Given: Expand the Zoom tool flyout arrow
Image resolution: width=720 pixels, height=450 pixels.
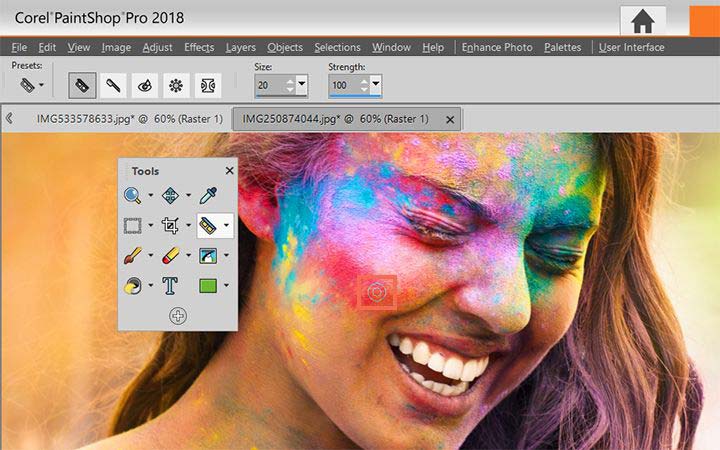Looking at the screenshot, I should pyautogui.click(x=151, y=195).
